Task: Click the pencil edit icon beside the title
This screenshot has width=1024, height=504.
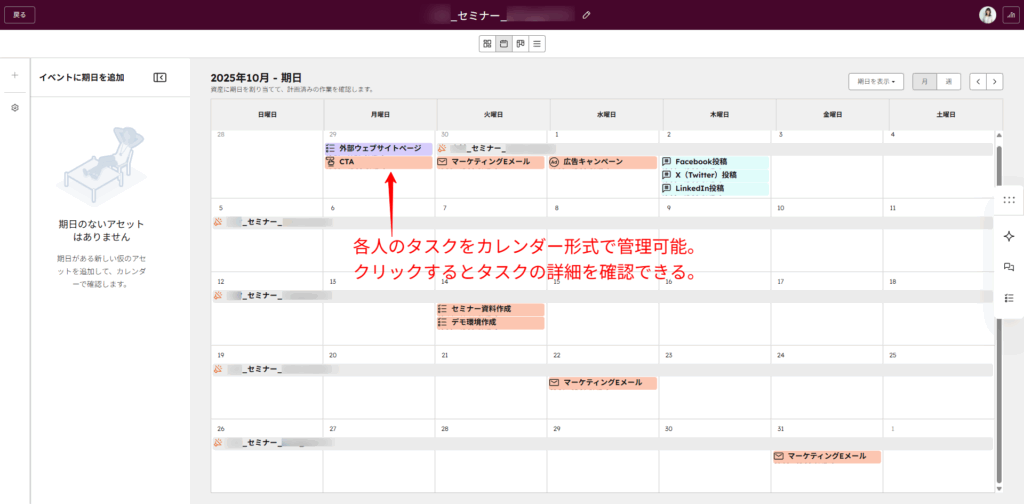Action: (586, 14)
